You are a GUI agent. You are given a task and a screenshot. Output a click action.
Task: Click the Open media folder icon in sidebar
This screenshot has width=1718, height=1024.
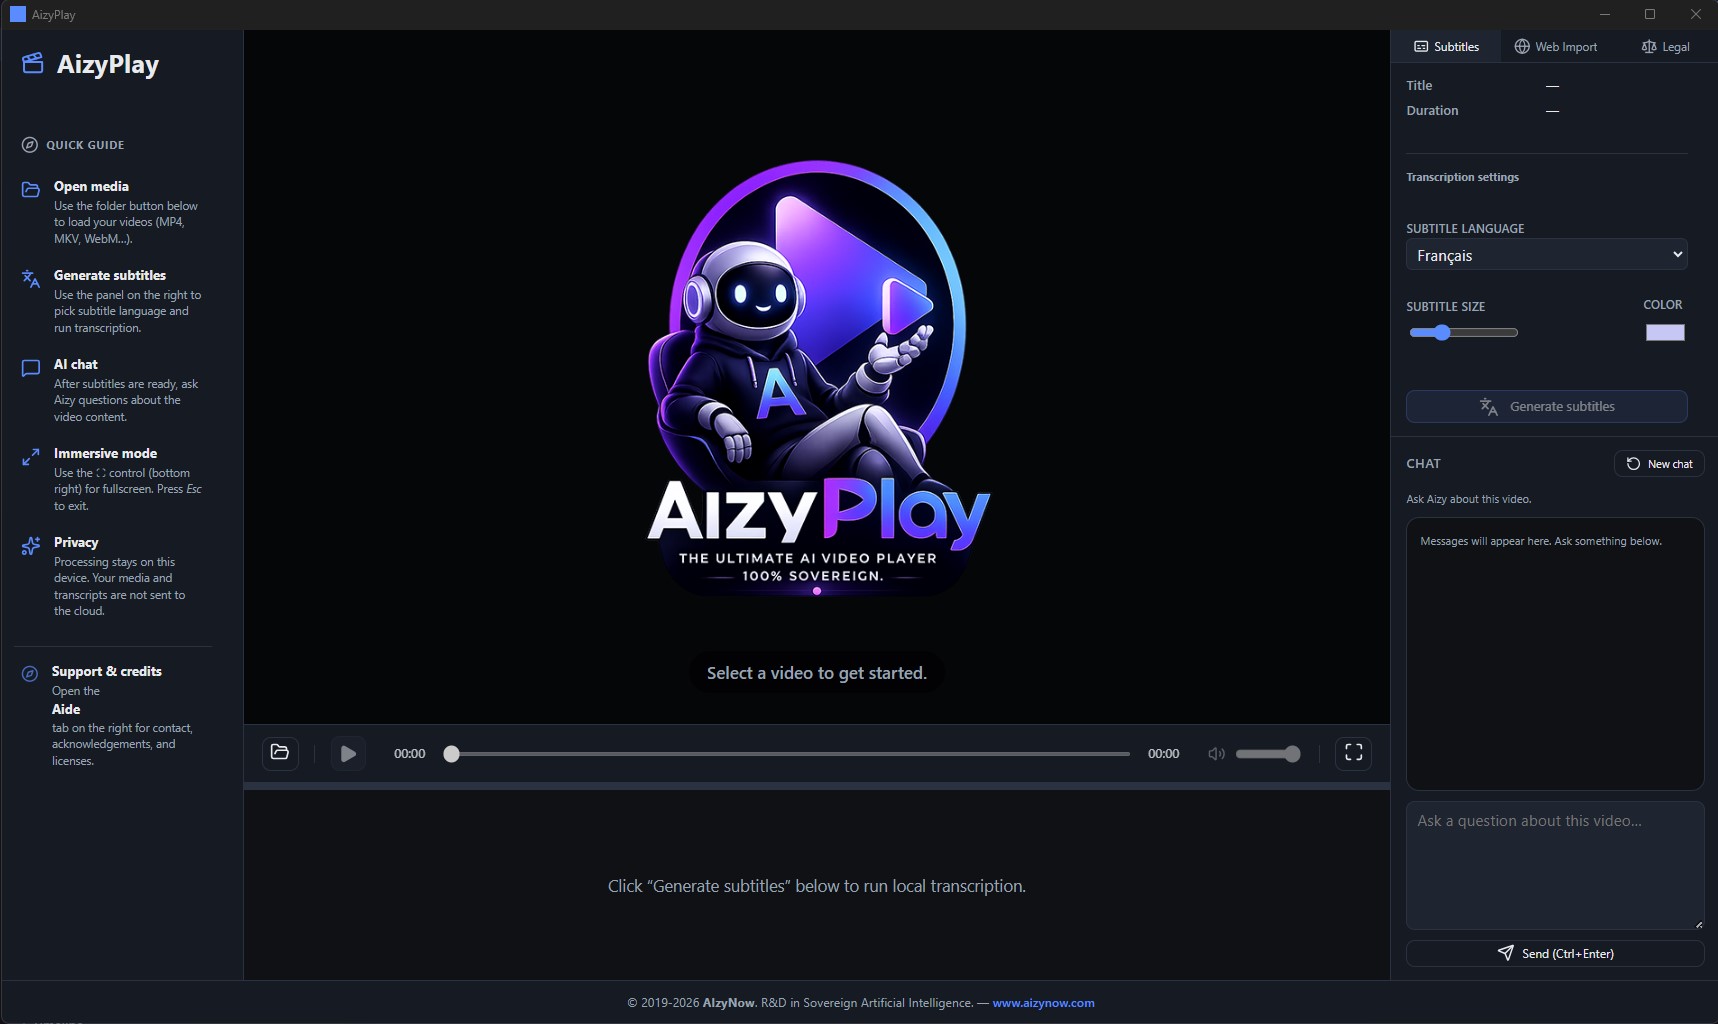click(x=31, y=189)
